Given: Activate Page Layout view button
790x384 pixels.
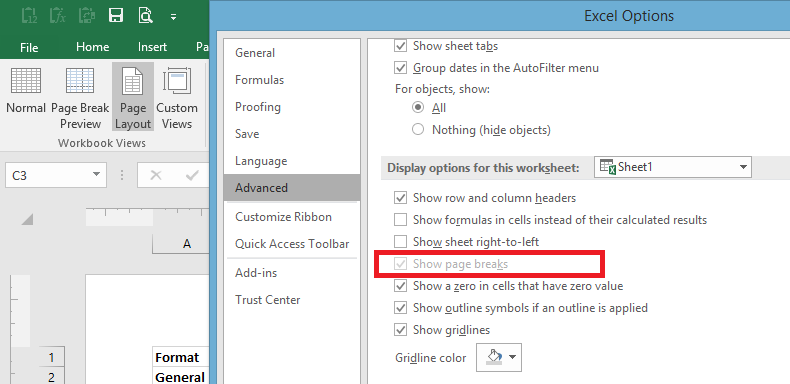Looking at the screenshot, I should [x=133, y=98].
